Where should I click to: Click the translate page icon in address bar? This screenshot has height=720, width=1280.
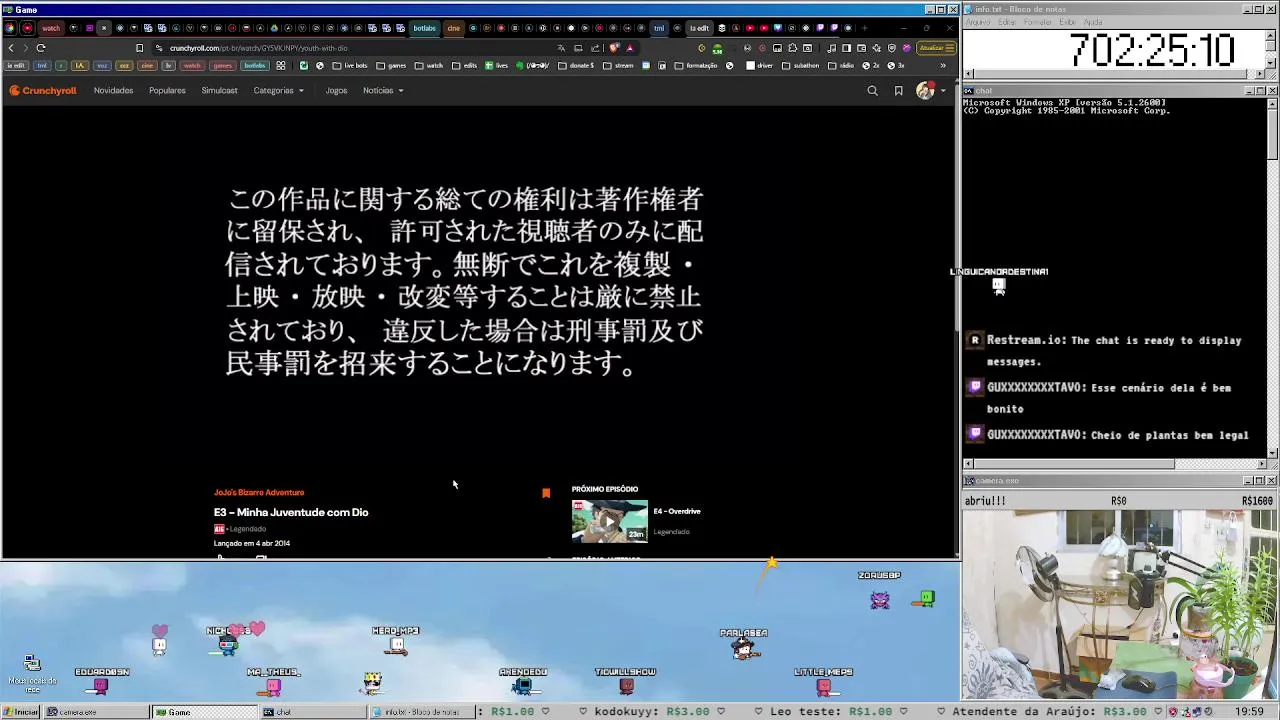pyautogui.click(x=561, y=48)
